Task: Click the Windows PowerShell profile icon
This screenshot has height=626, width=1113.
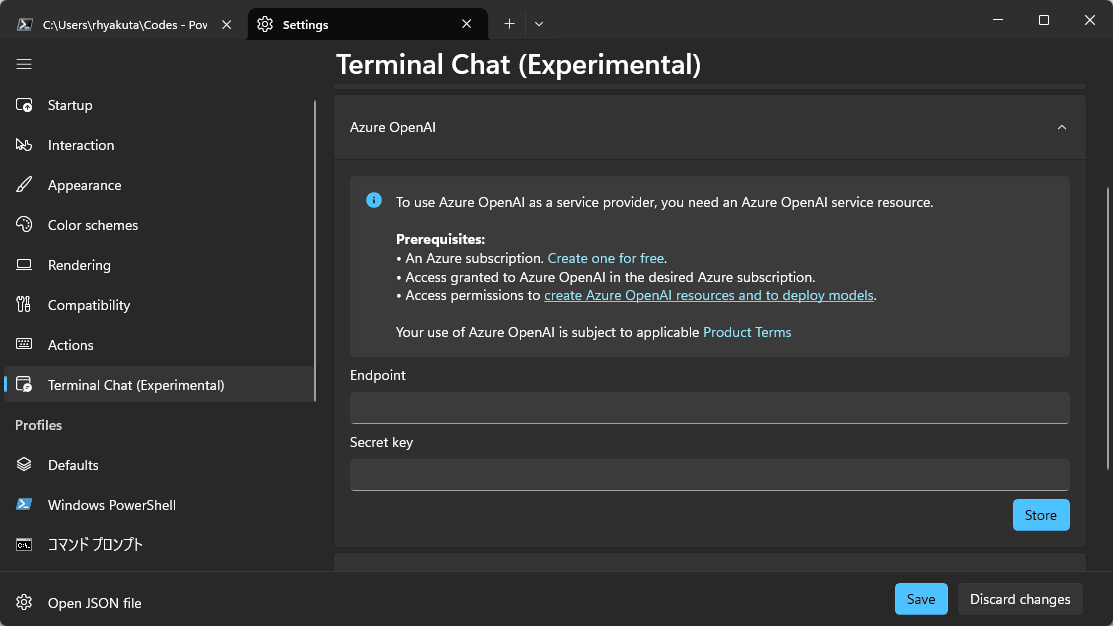Action: point(24,504)
